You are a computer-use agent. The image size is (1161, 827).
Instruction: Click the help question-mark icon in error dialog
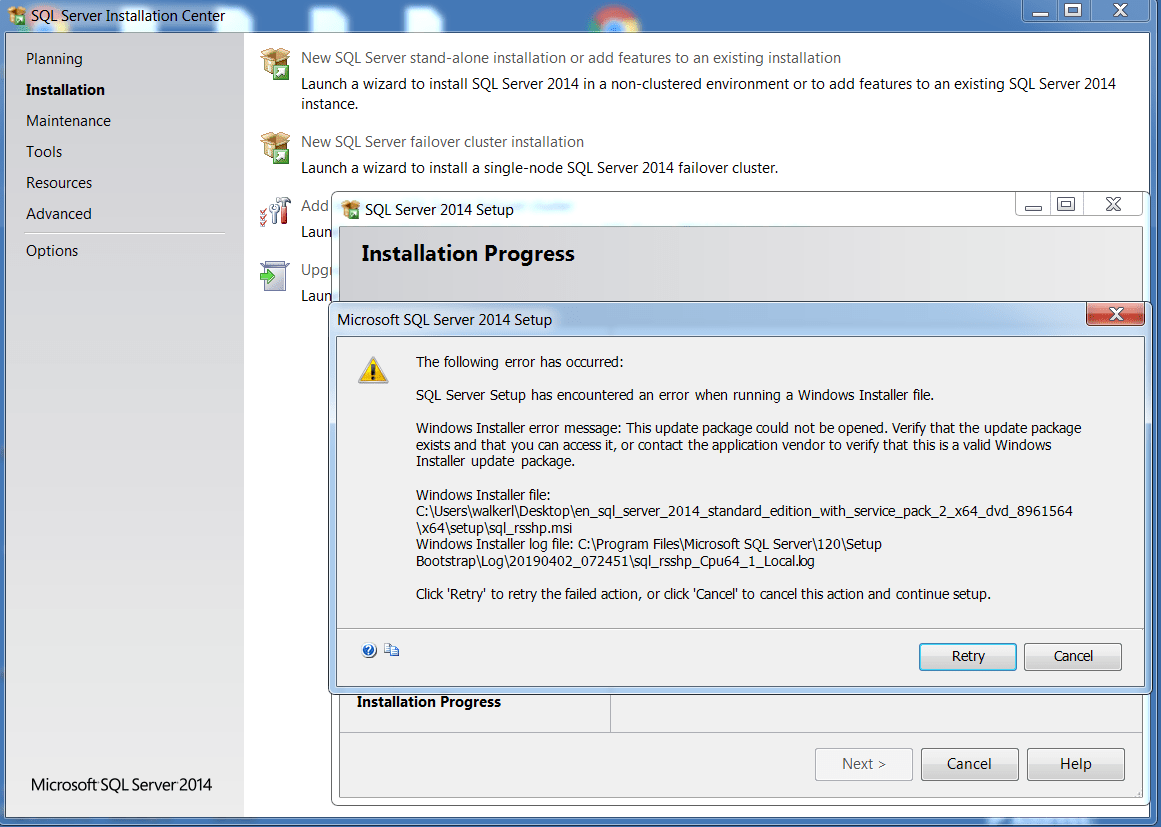pos(369,650)
